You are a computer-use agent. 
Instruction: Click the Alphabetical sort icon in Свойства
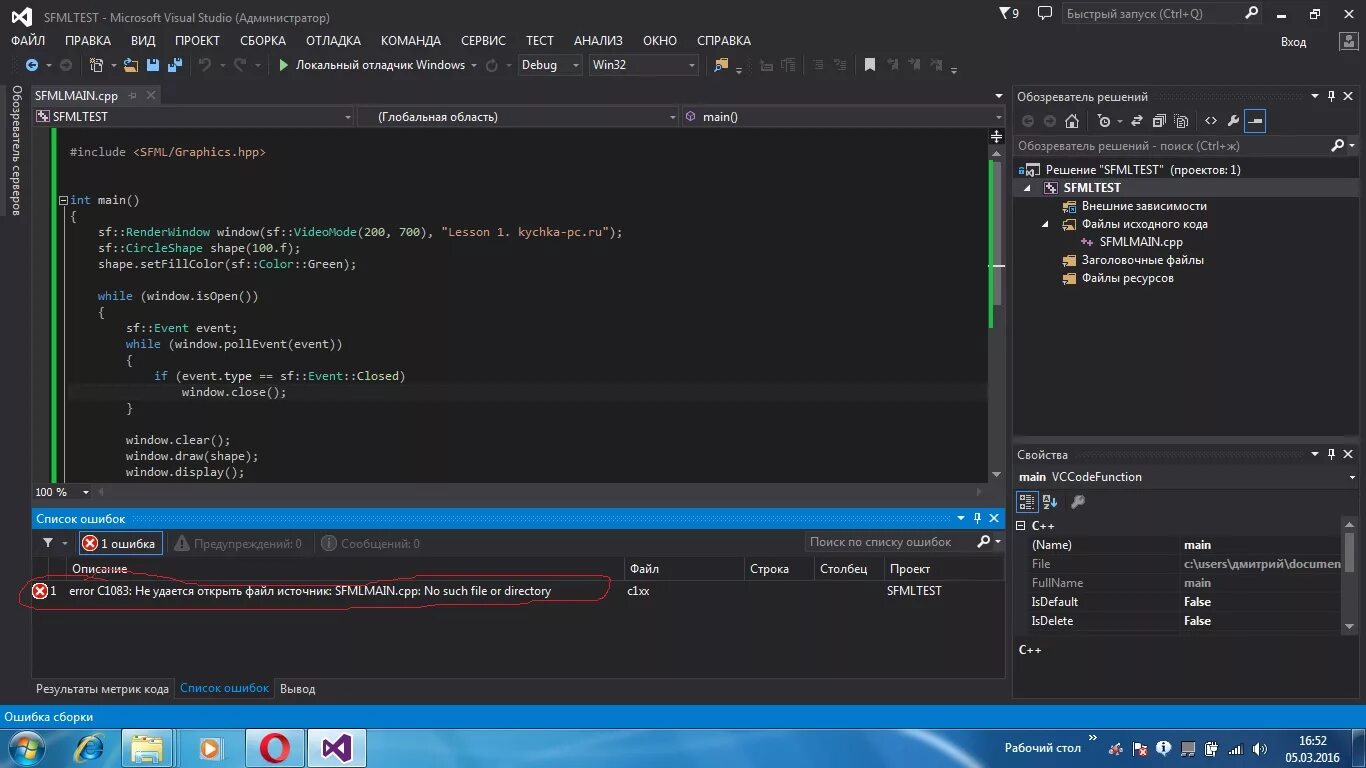(1050, 502)
